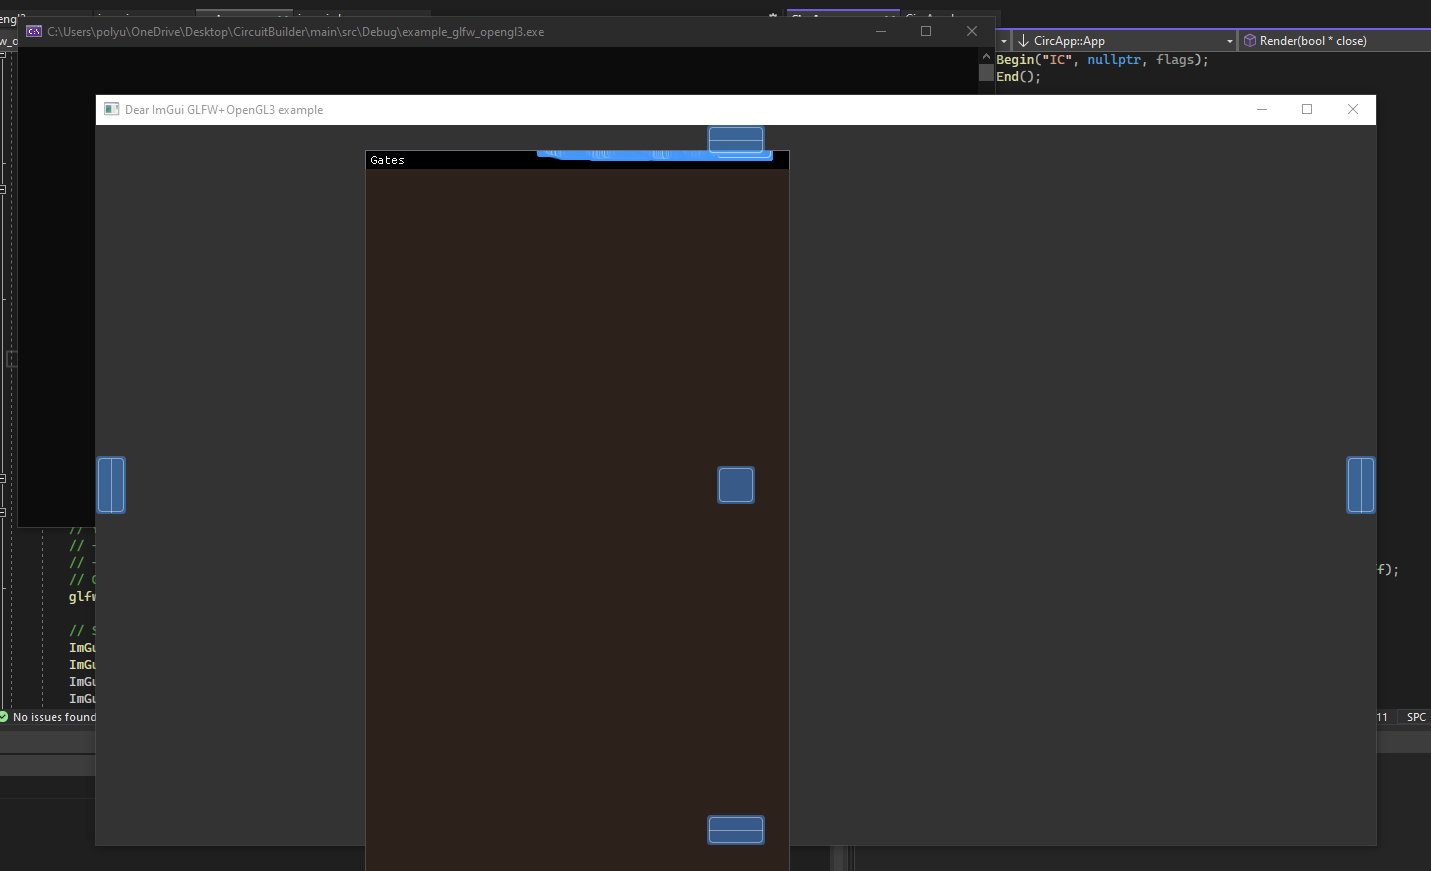This screenshot has width=1431, height=871.
Task: Open the Render(bool * close) member dropdown
Action: pyautogui.click(x=1335, y=41)
